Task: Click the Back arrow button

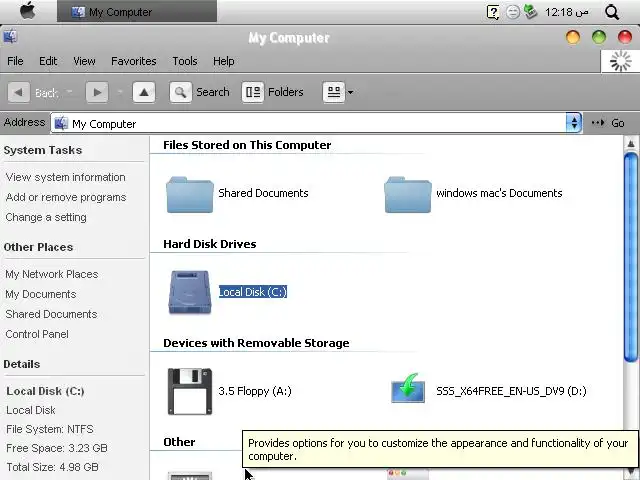Action: coord(18,92)
